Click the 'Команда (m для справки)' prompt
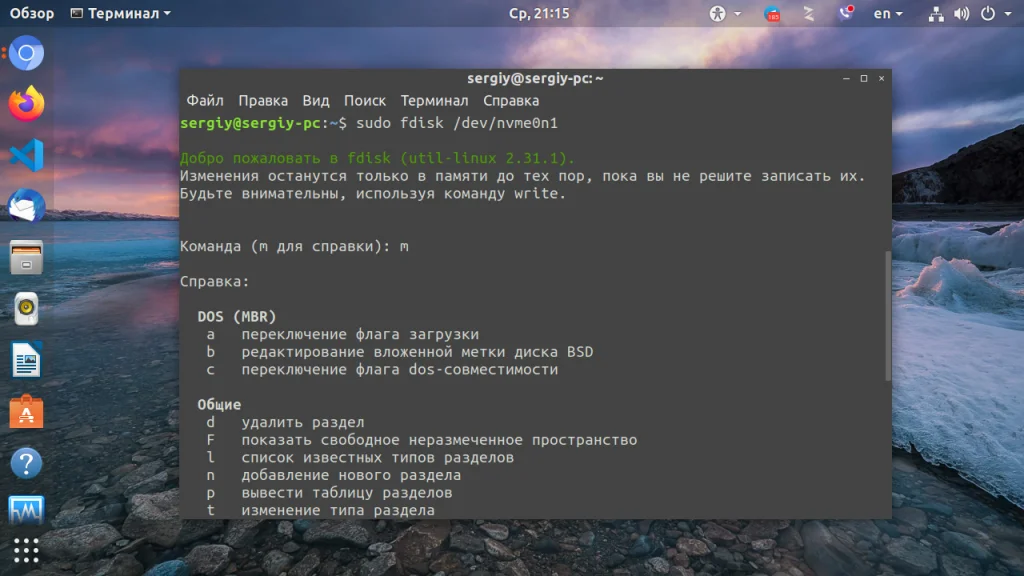Image resolution: width=1024 pixels, height=576 pixels. 285,246
